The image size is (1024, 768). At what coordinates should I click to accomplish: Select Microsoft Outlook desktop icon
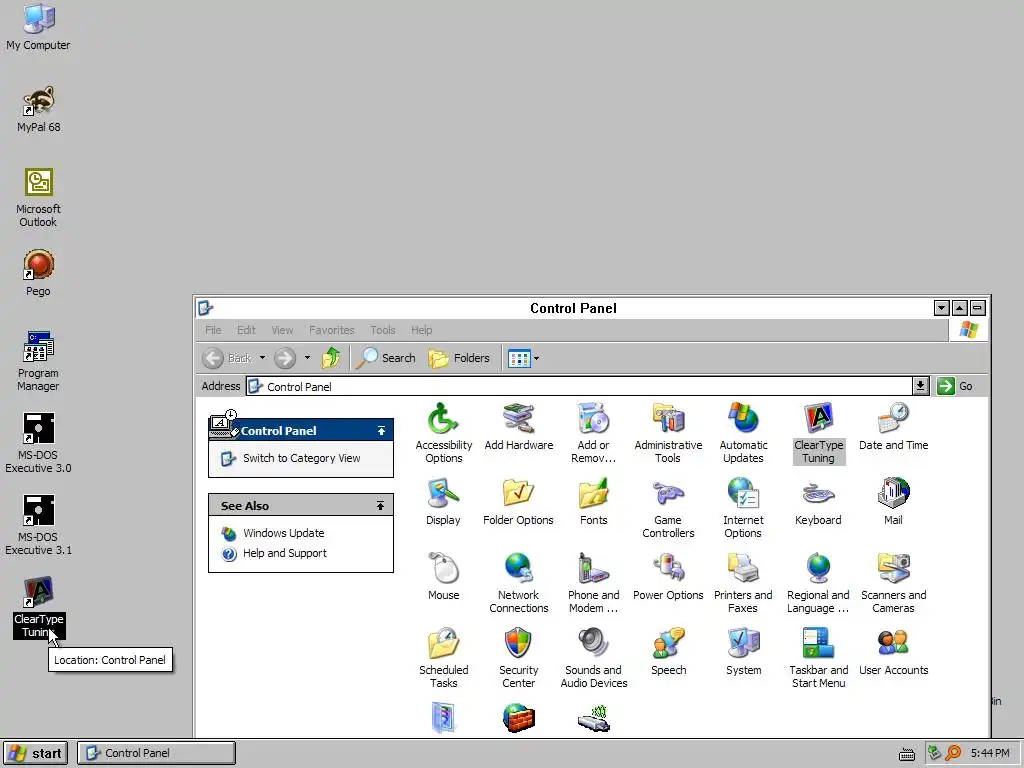38,197
